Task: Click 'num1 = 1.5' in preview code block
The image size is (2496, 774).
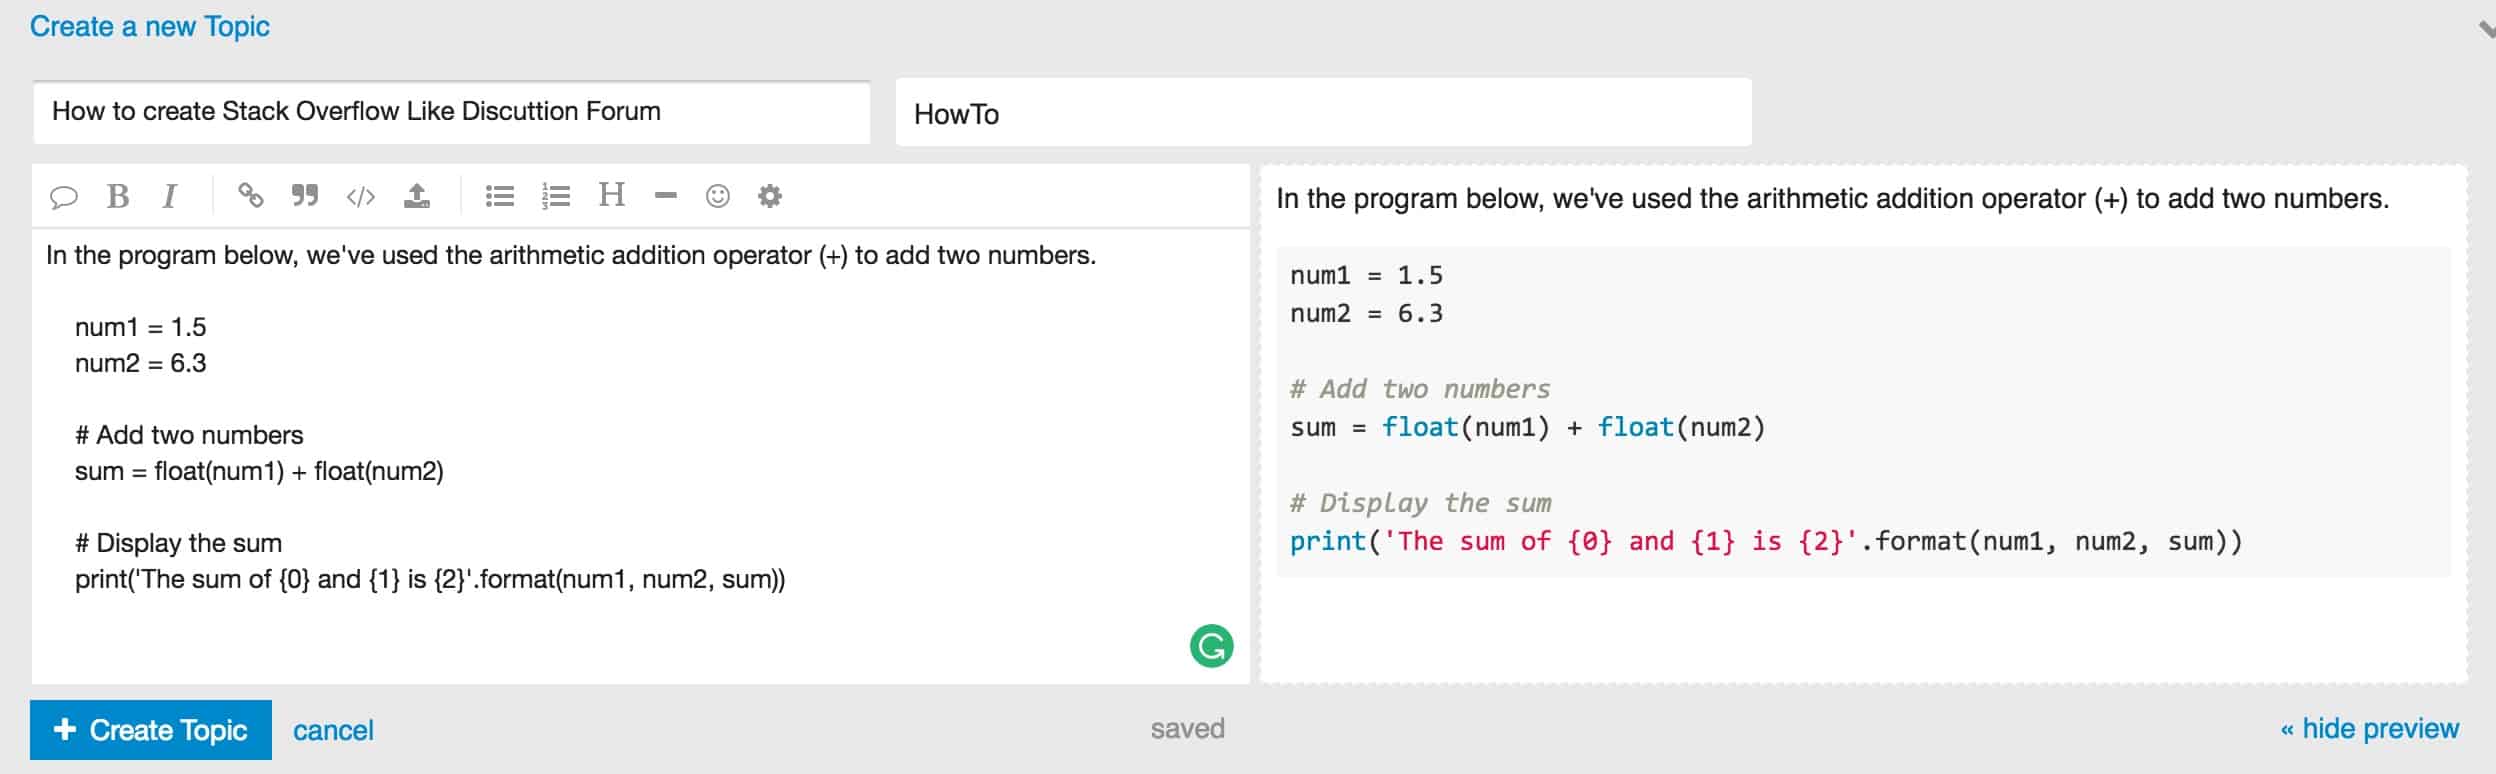Action: [1366, 276]
